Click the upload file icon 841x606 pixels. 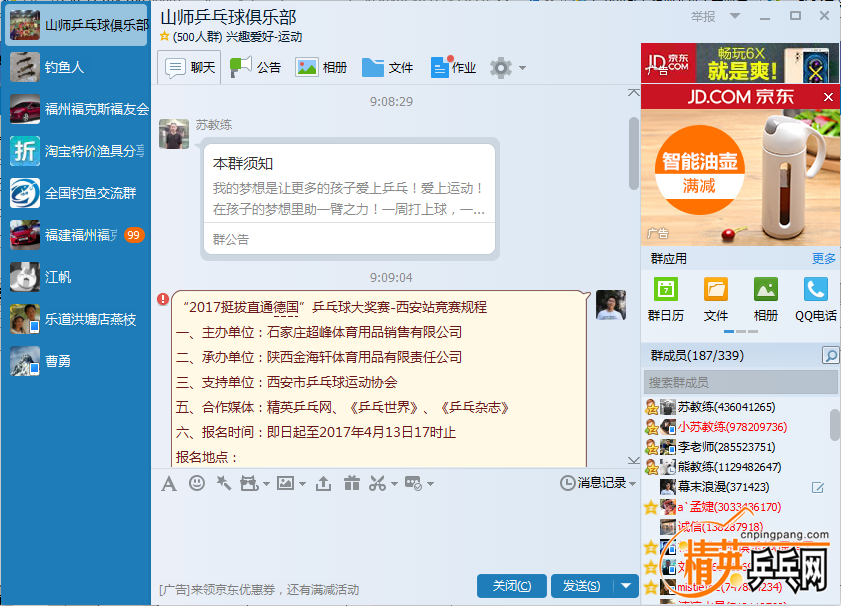[x=323, y=484]
